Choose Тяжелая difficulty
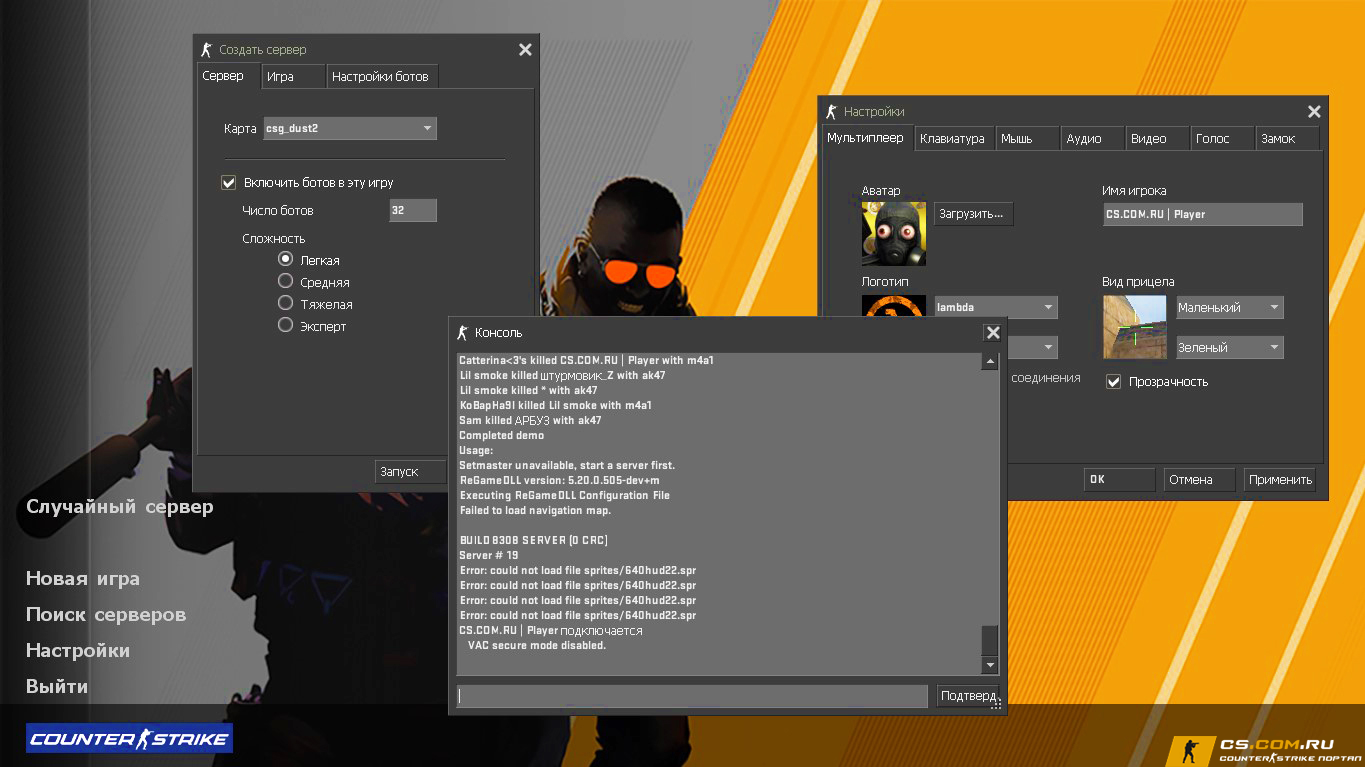The width and height of the screenshot is (1365, 767). [285, 303]
